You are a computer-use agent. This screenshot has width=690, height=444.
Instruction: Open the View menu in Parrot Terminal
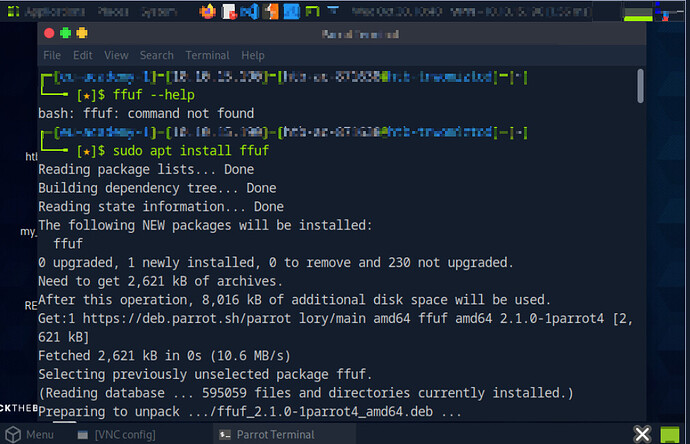116,55
